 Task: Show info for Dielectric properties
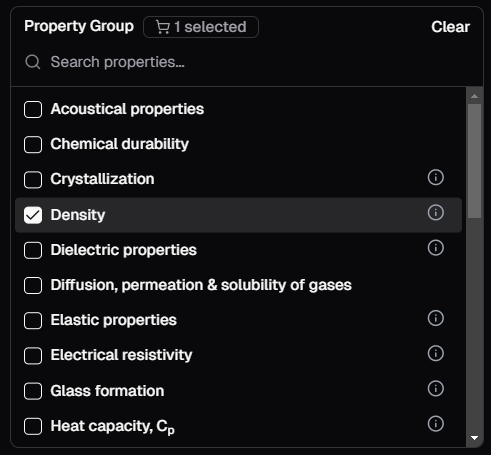coord(435,248)
